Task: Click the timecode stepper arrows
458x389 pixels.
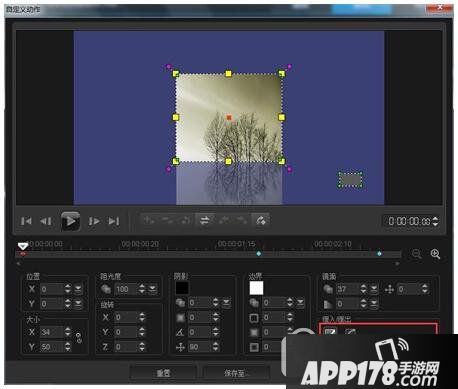Action: [x=435, y=221]
